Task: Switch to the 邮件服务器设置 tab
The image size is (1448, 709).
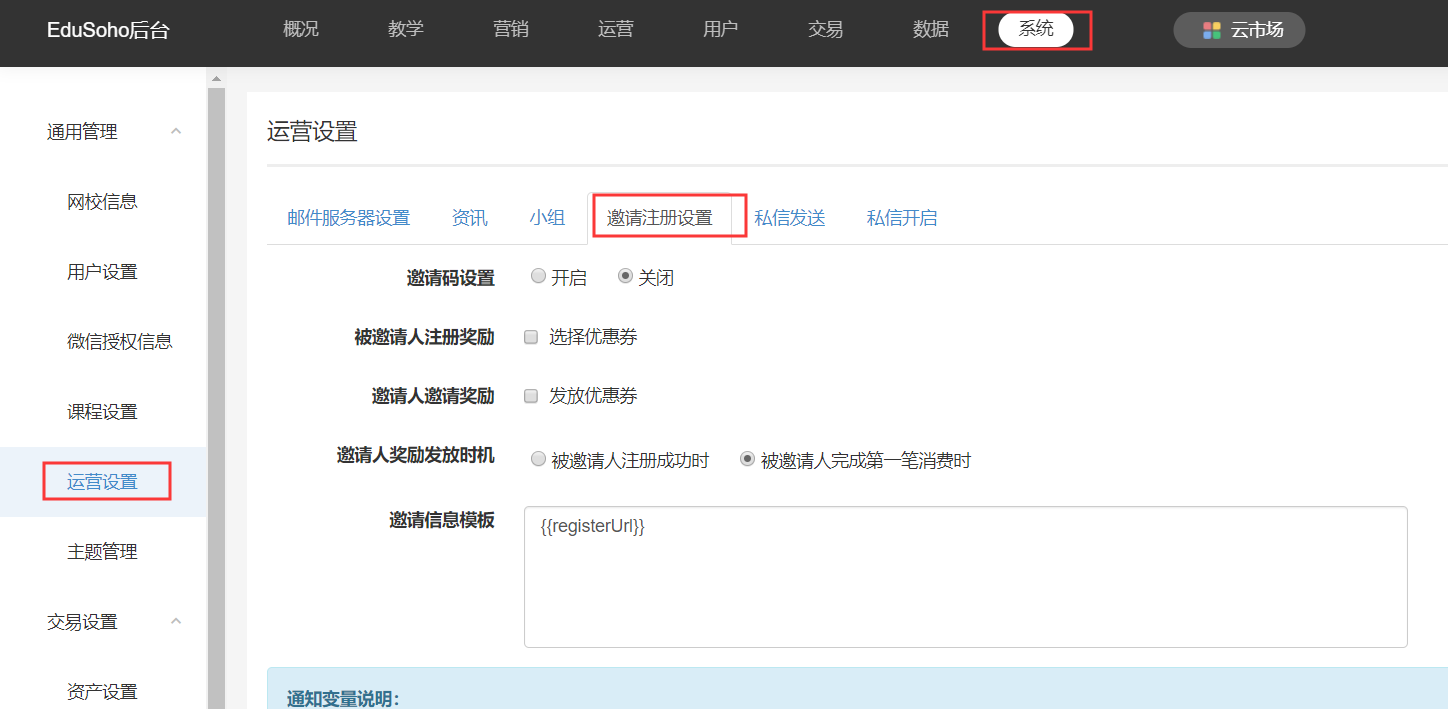Action: [x=348, y=218]
